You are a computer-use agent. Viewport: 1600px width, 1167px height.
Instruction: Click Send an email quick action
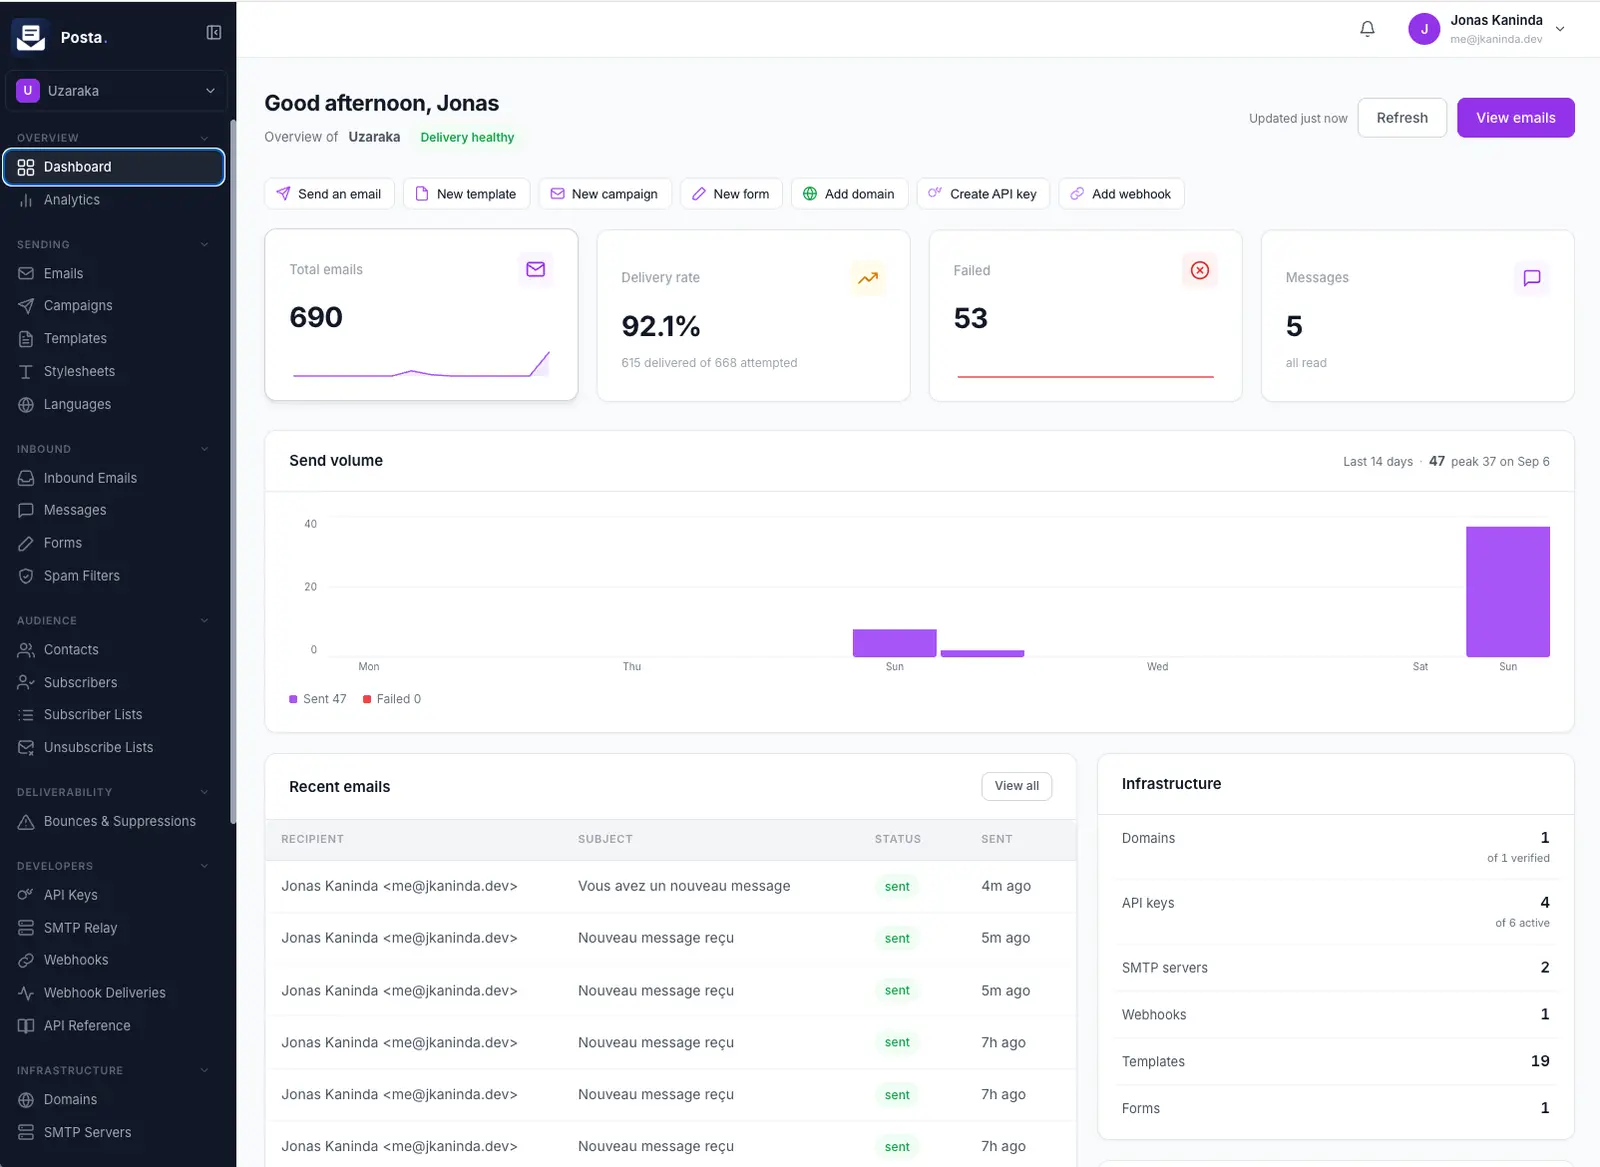(x=329, y=194)
